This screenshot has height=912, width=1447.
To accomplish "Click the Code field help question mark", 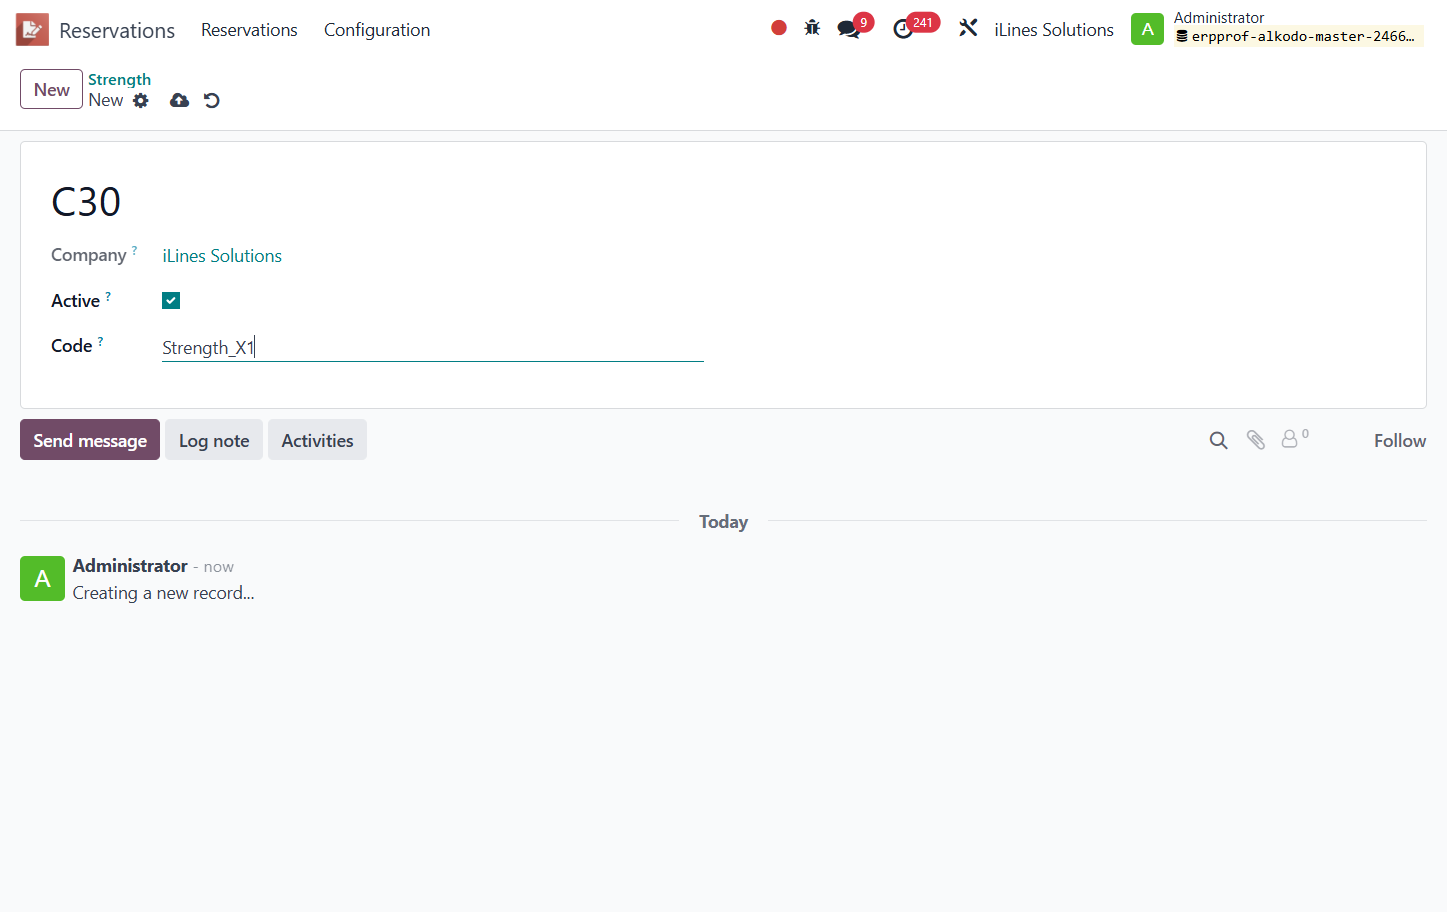I will (x=100, y=341).
